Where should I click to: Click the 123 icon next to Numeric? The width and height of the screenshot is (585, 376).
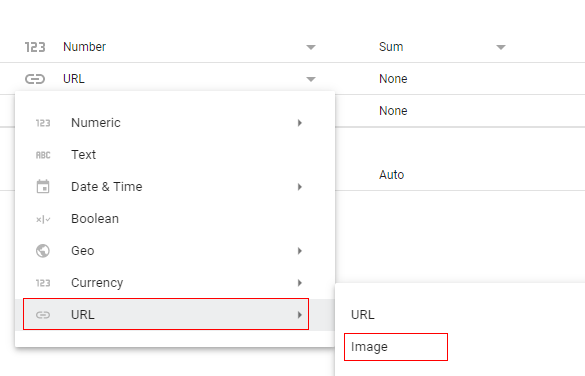[x=43, y=123]
